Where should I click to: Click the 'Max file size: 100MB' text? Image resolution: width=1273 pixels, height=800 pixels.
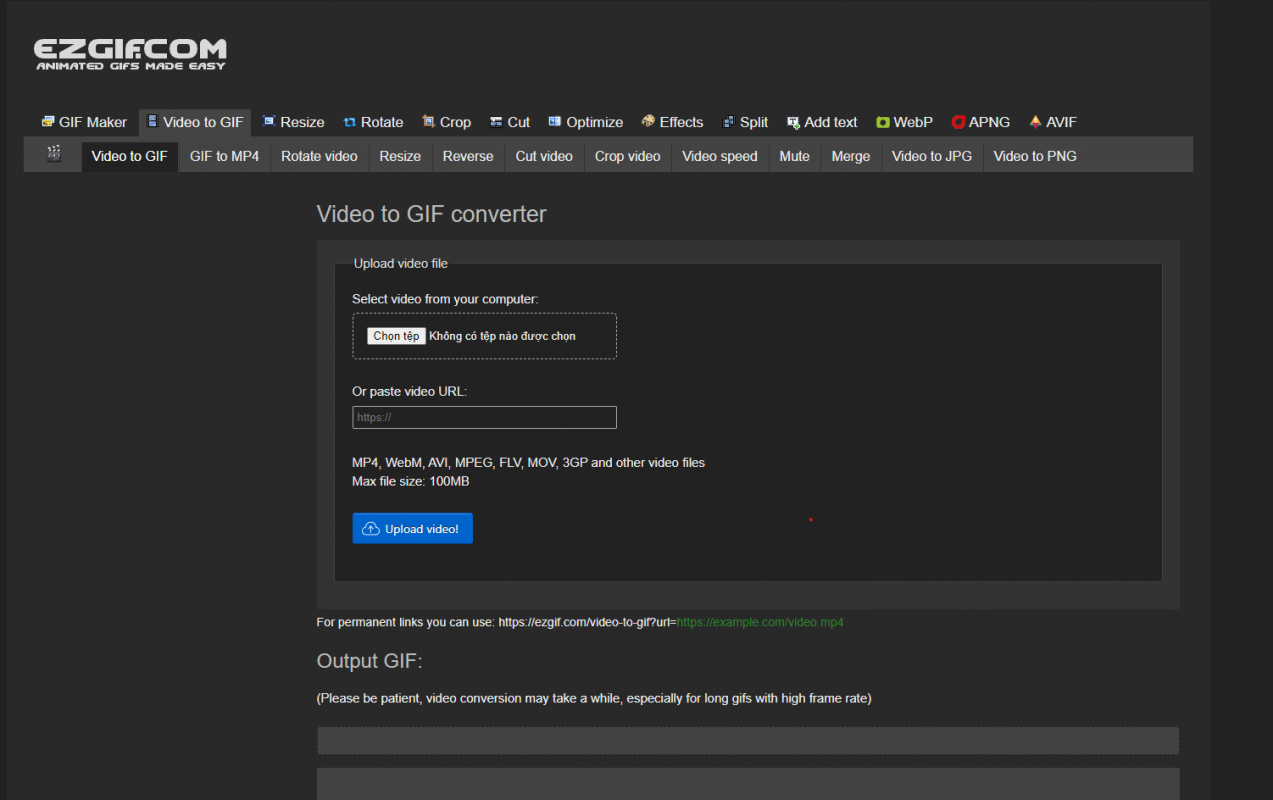[411, 481]
